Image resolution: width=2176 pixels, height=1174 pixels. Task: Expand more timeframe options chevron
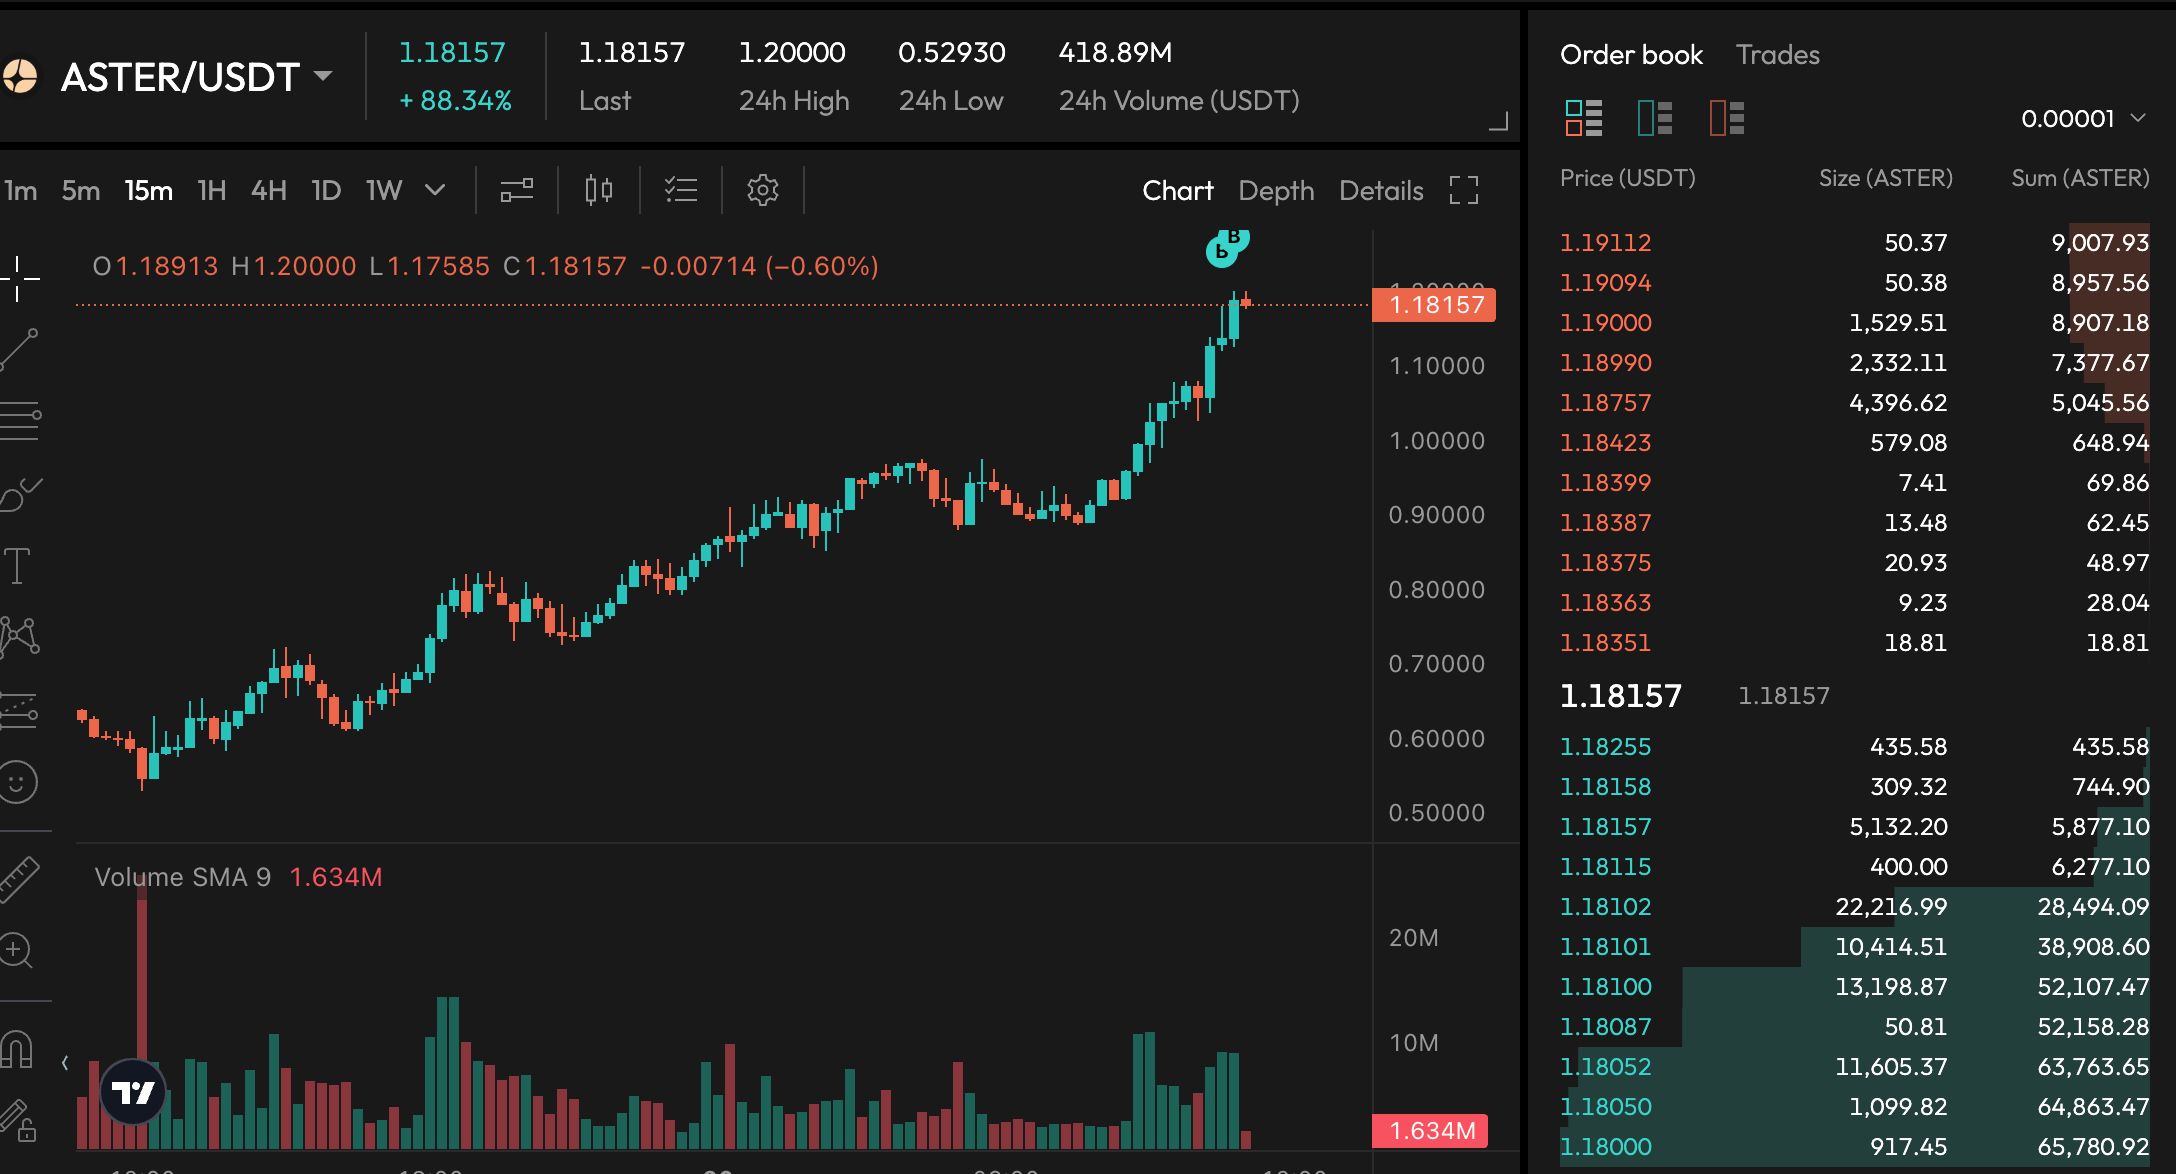tap(435, 190)
